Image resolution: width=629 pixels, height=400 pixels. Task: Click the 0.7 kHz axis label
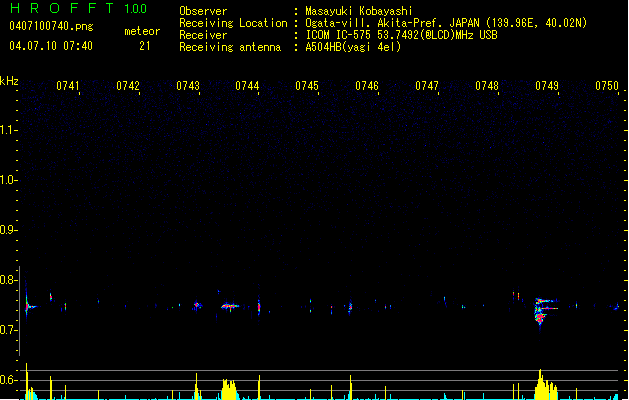coord(8,330)
